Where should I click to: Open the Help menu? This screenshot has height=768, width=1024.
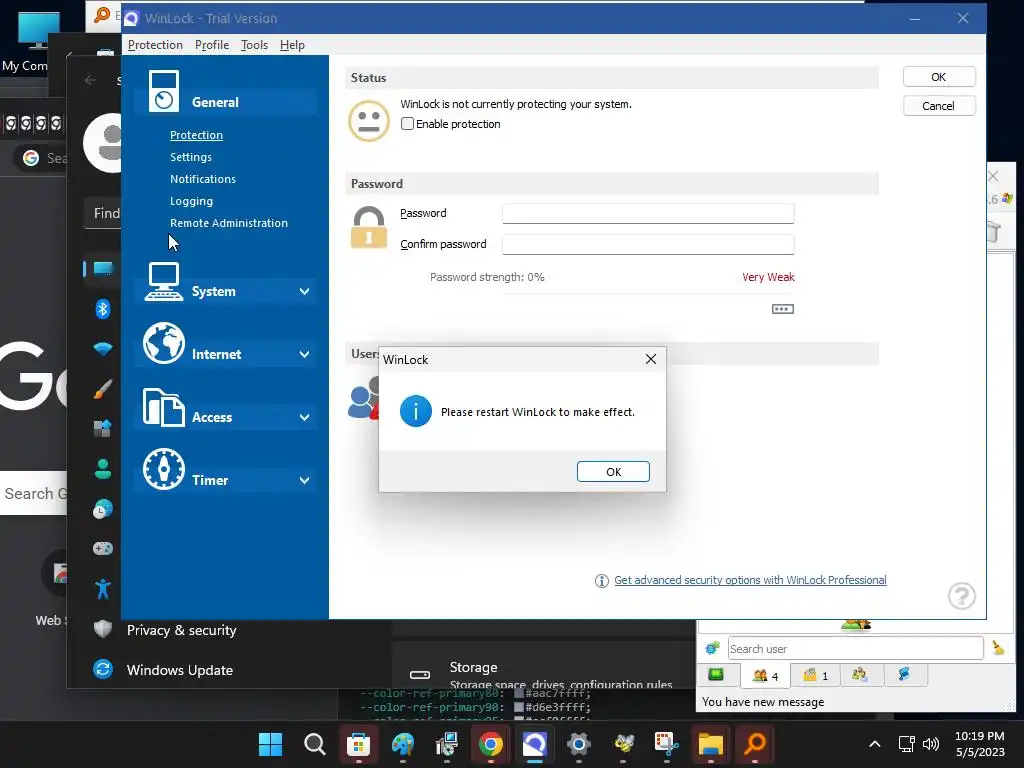point(292,45)
